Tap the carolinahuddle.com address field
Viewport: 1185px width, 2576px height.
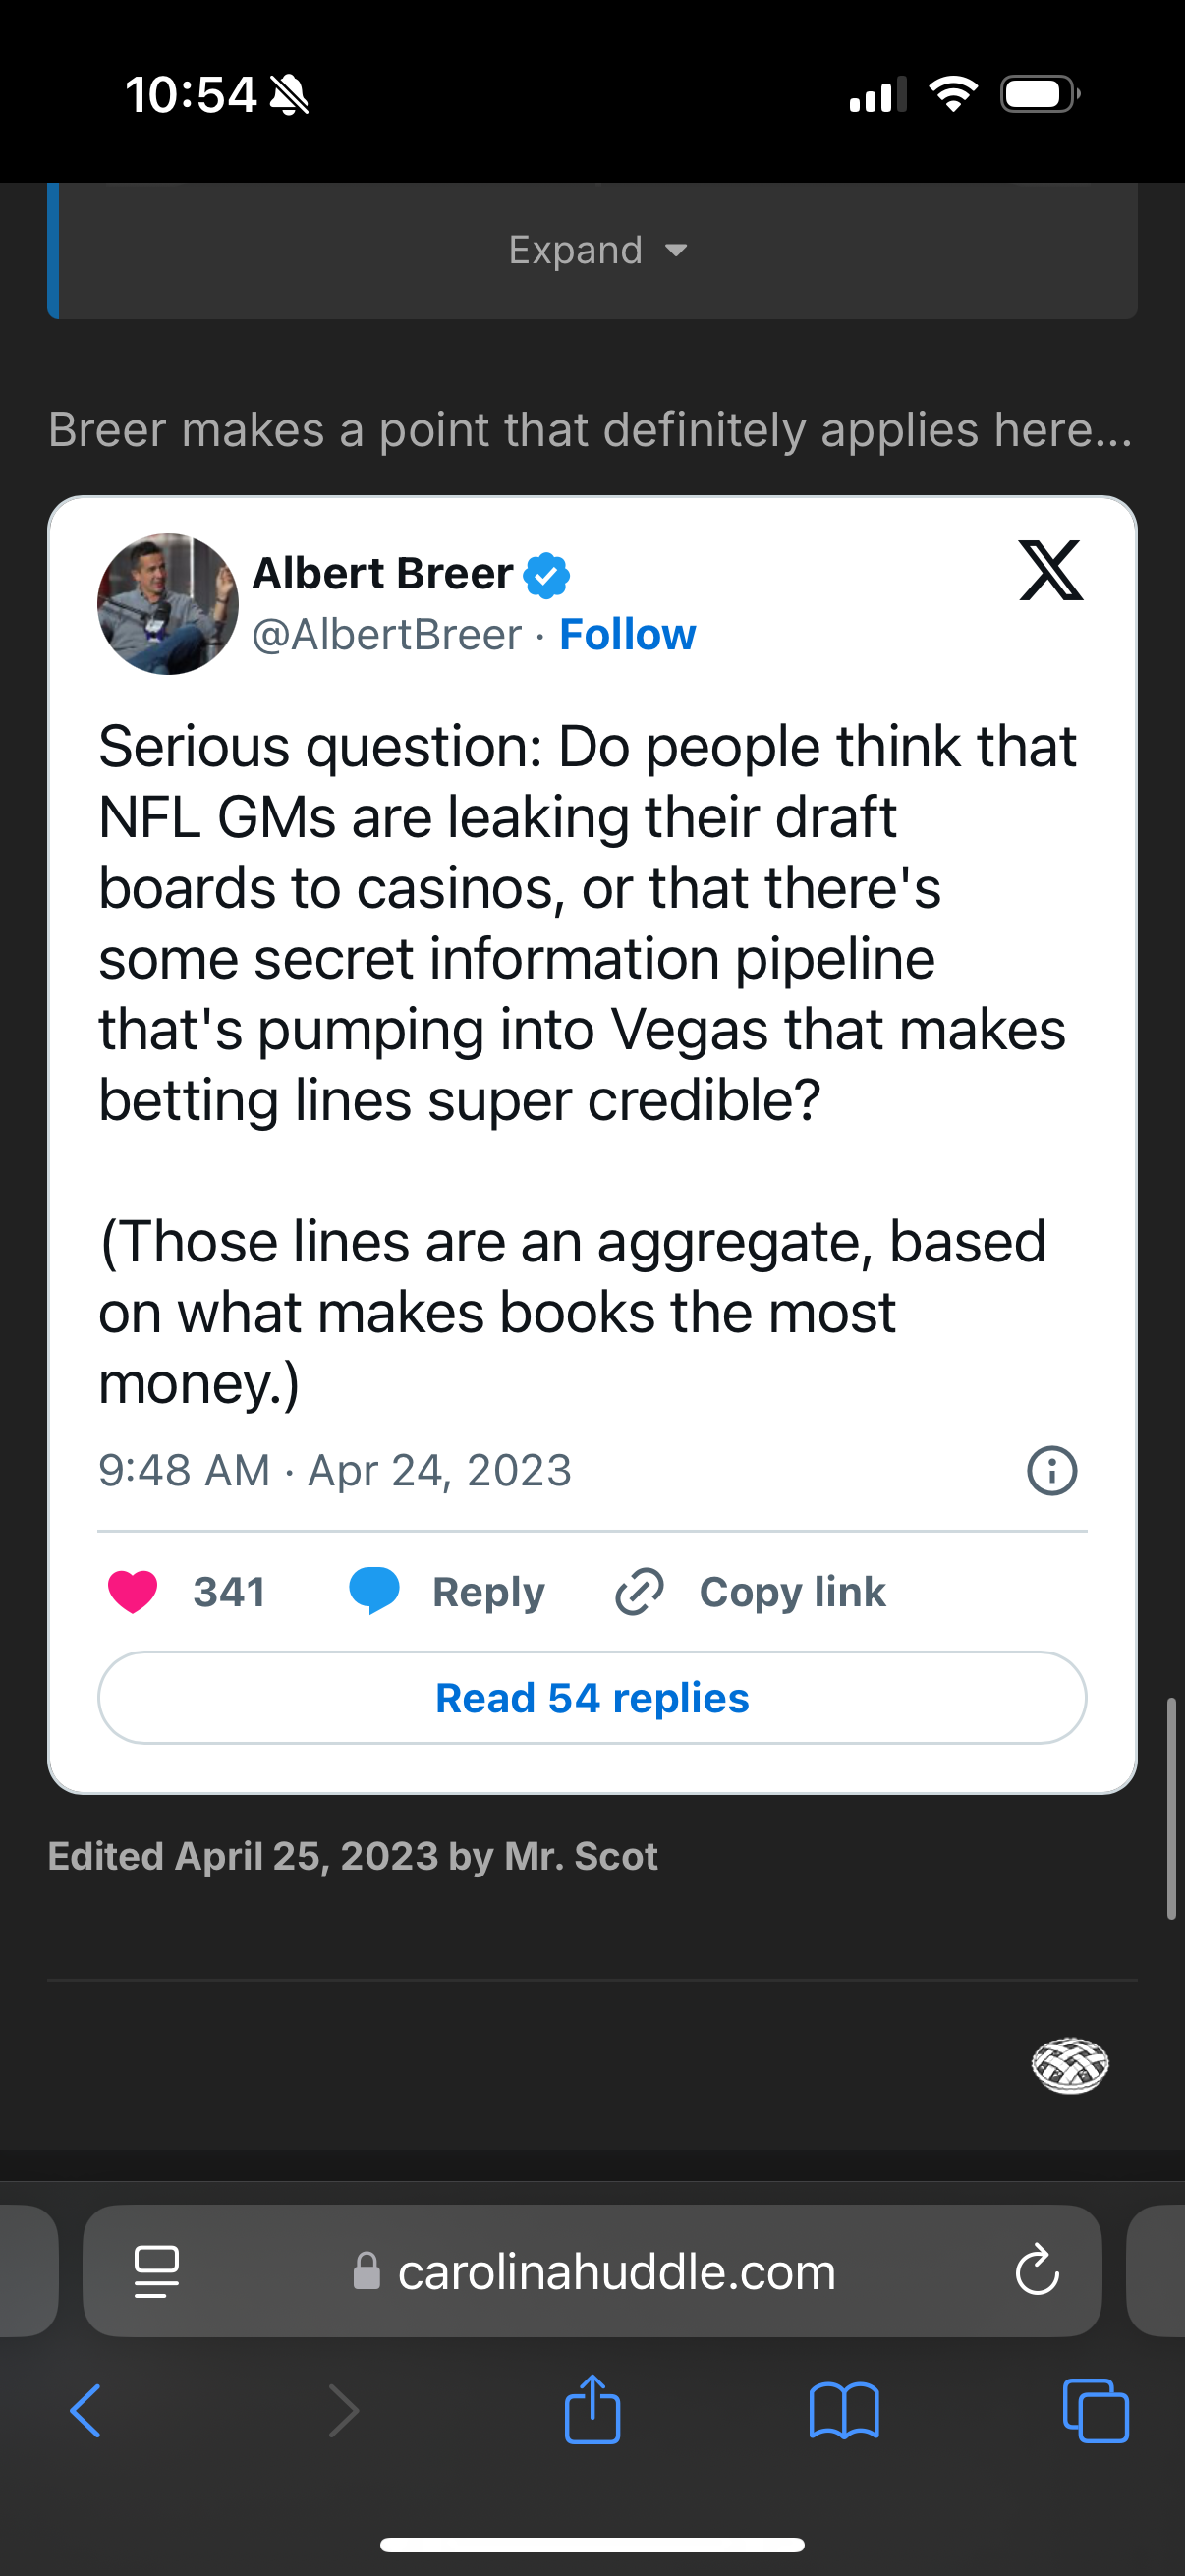pos(592,2271)
